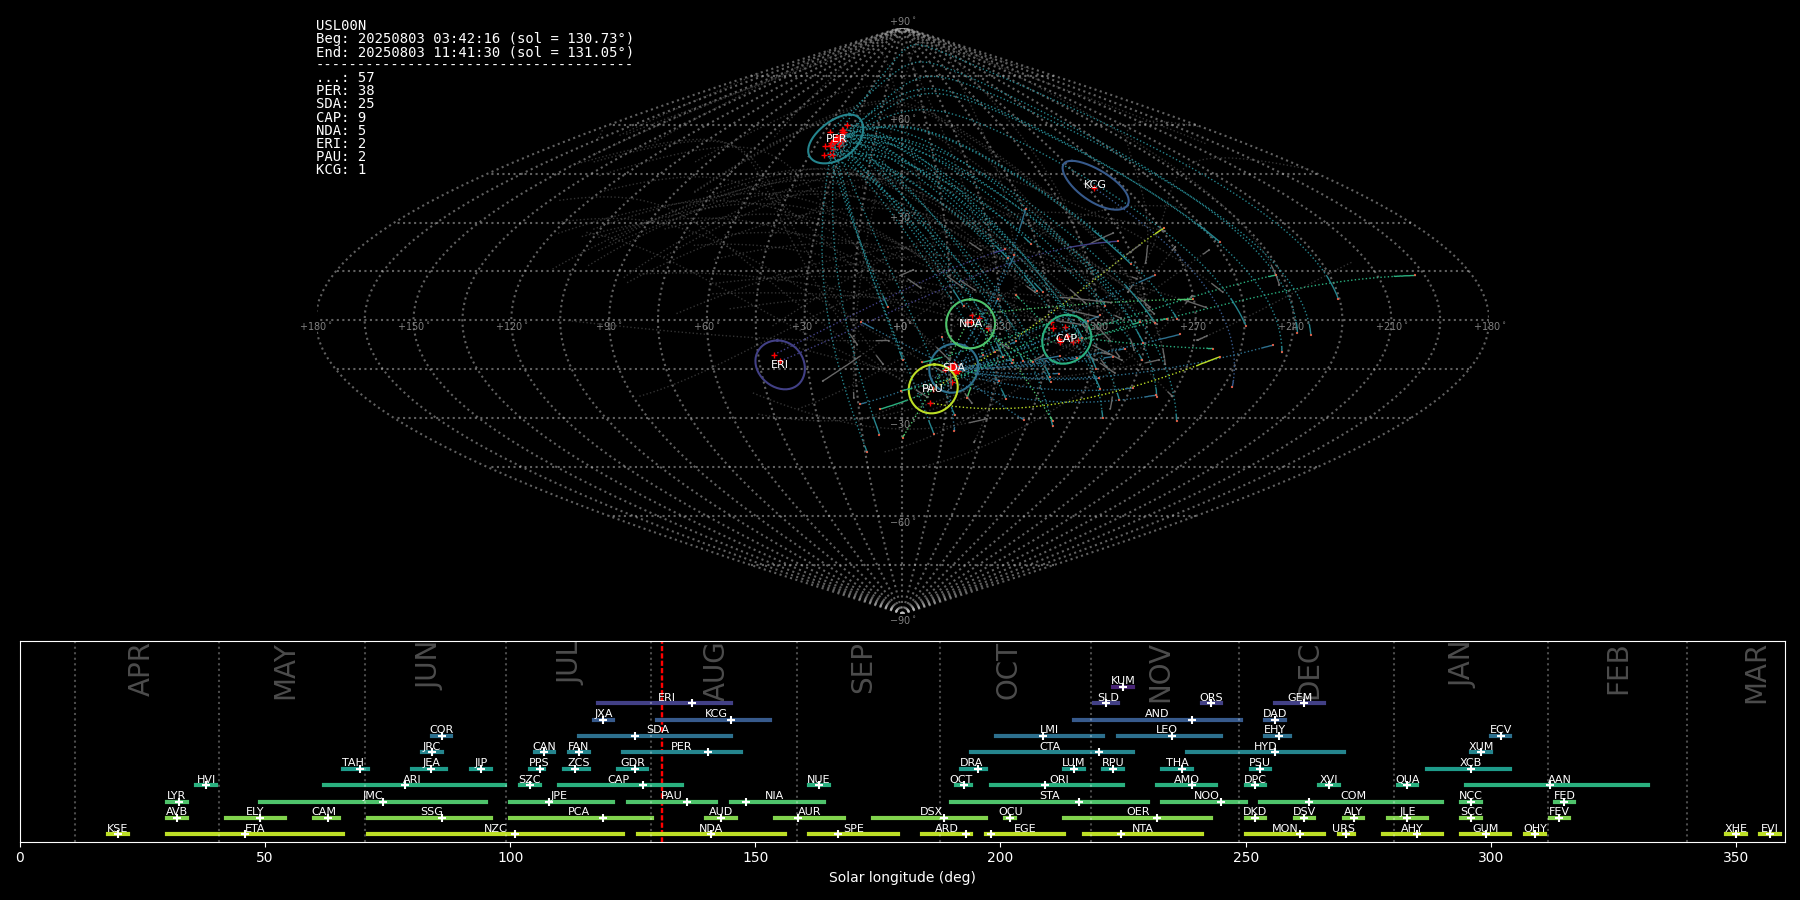This screenshot has height=900, width=1800.
Task: Click the '...: 57' sporadic count line
Action: 345,78
